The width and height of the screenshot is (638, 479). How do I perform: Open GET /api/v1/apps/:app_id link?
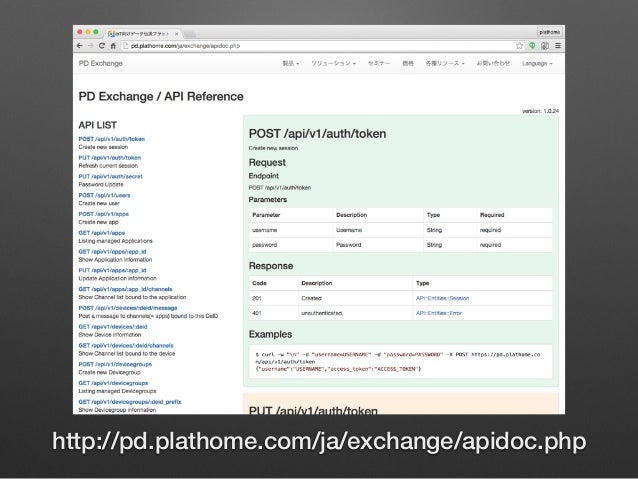coord(112,252)
